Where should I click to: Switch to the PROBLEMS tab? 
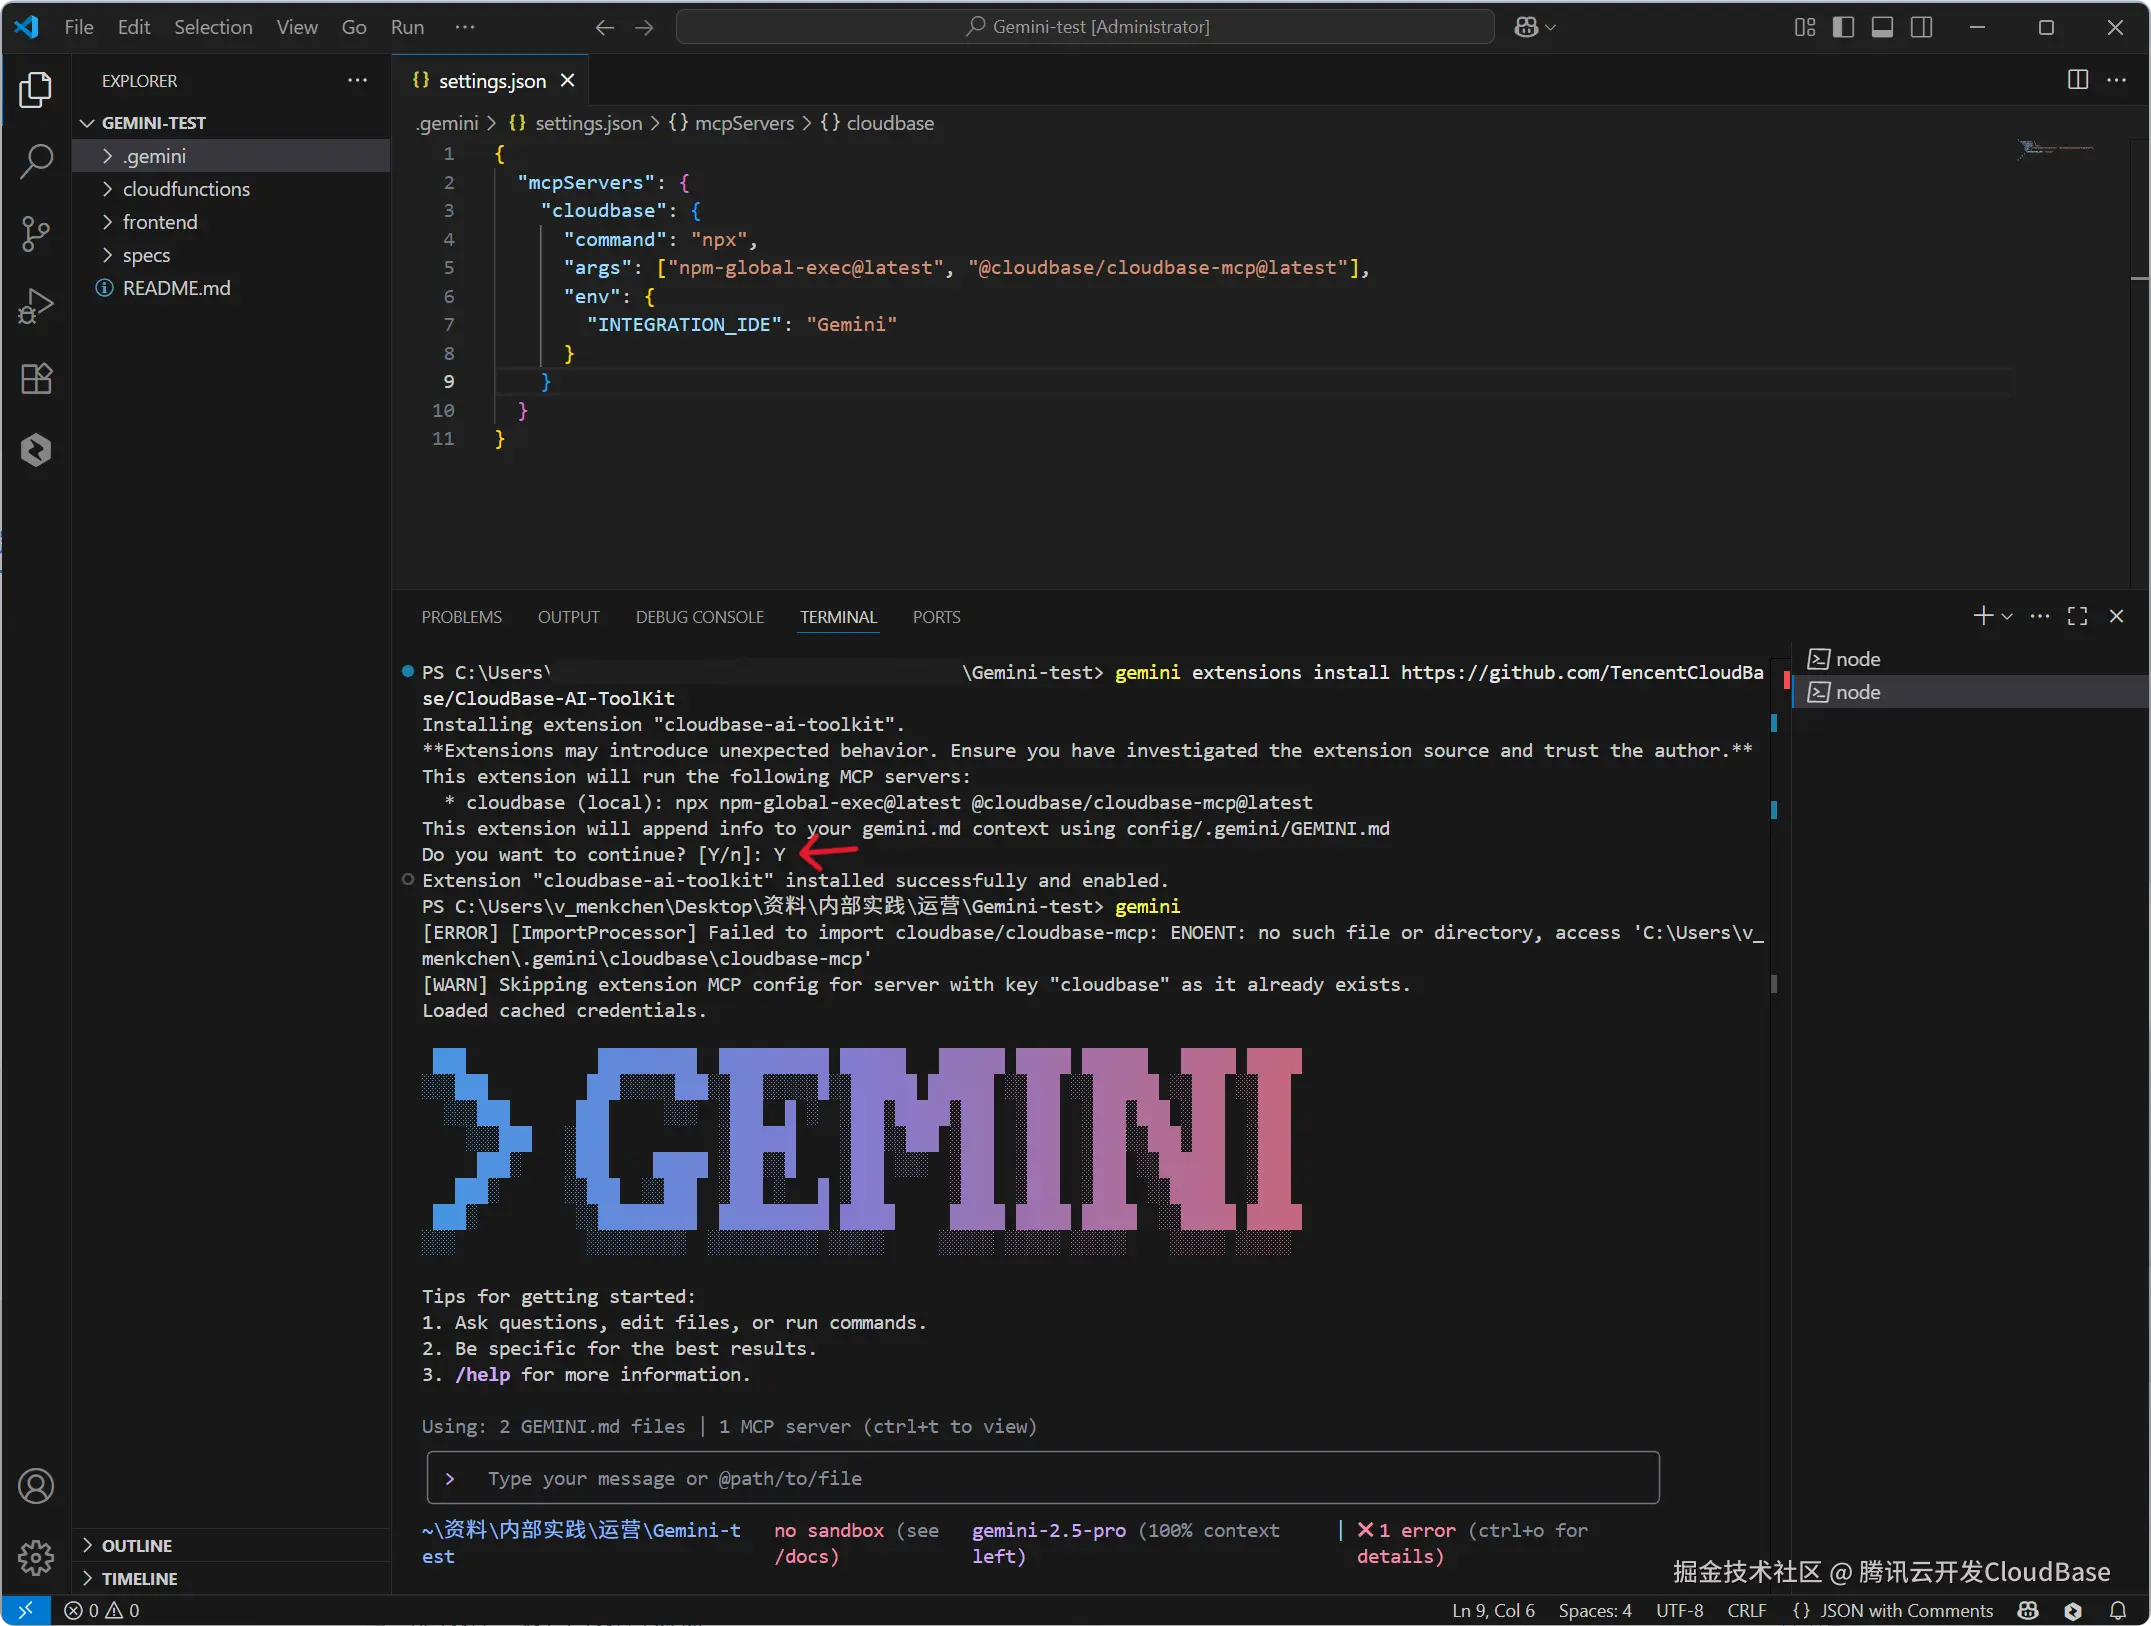(x=461, y=617)
